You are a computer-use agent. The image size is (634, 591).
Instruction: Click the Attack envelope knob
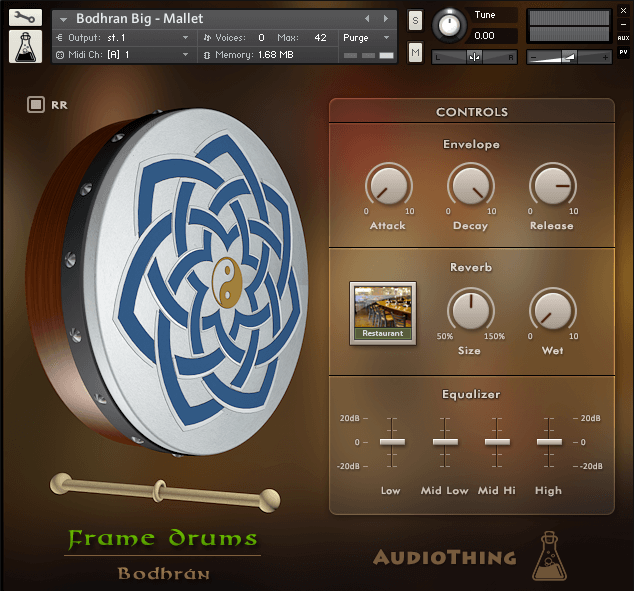(389, 185)
